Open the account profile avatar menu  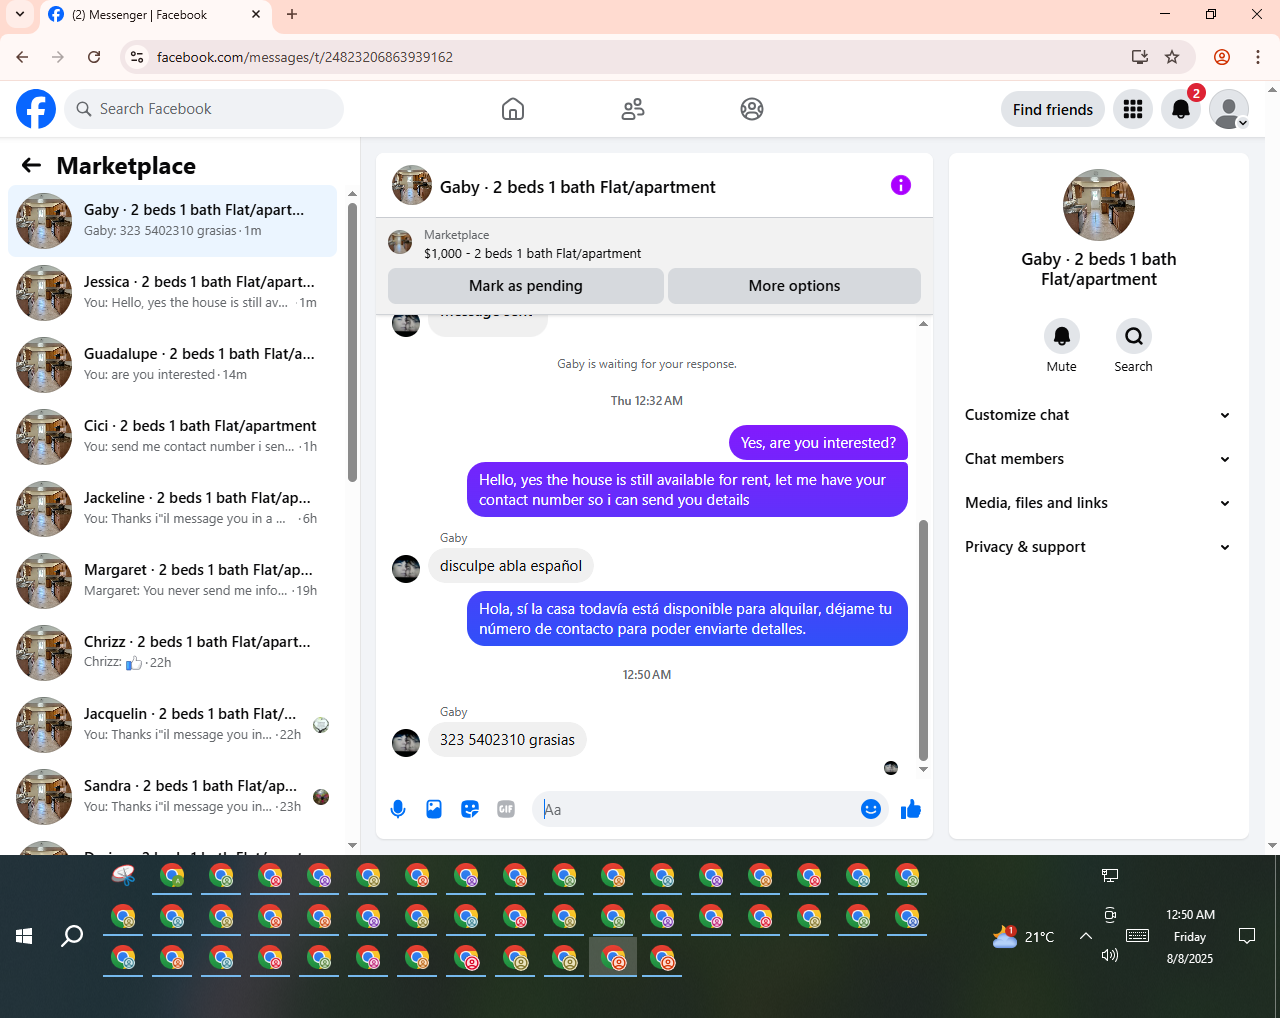pyautogui.click(x=1229, y=109)
